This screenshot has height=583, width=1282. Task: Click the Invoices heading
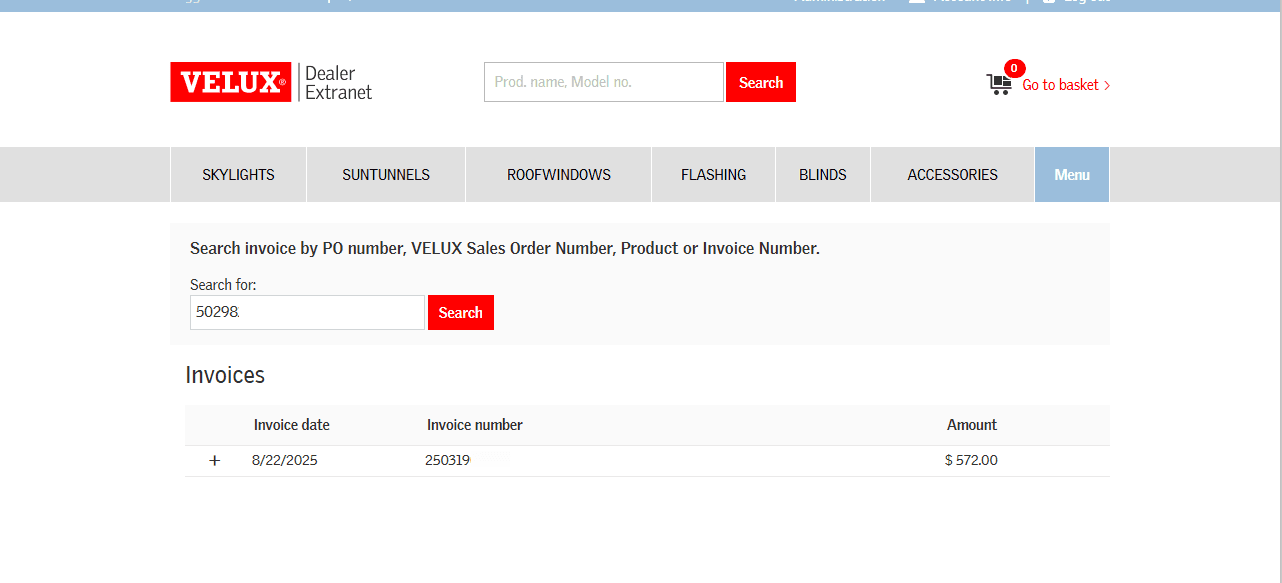225,376
